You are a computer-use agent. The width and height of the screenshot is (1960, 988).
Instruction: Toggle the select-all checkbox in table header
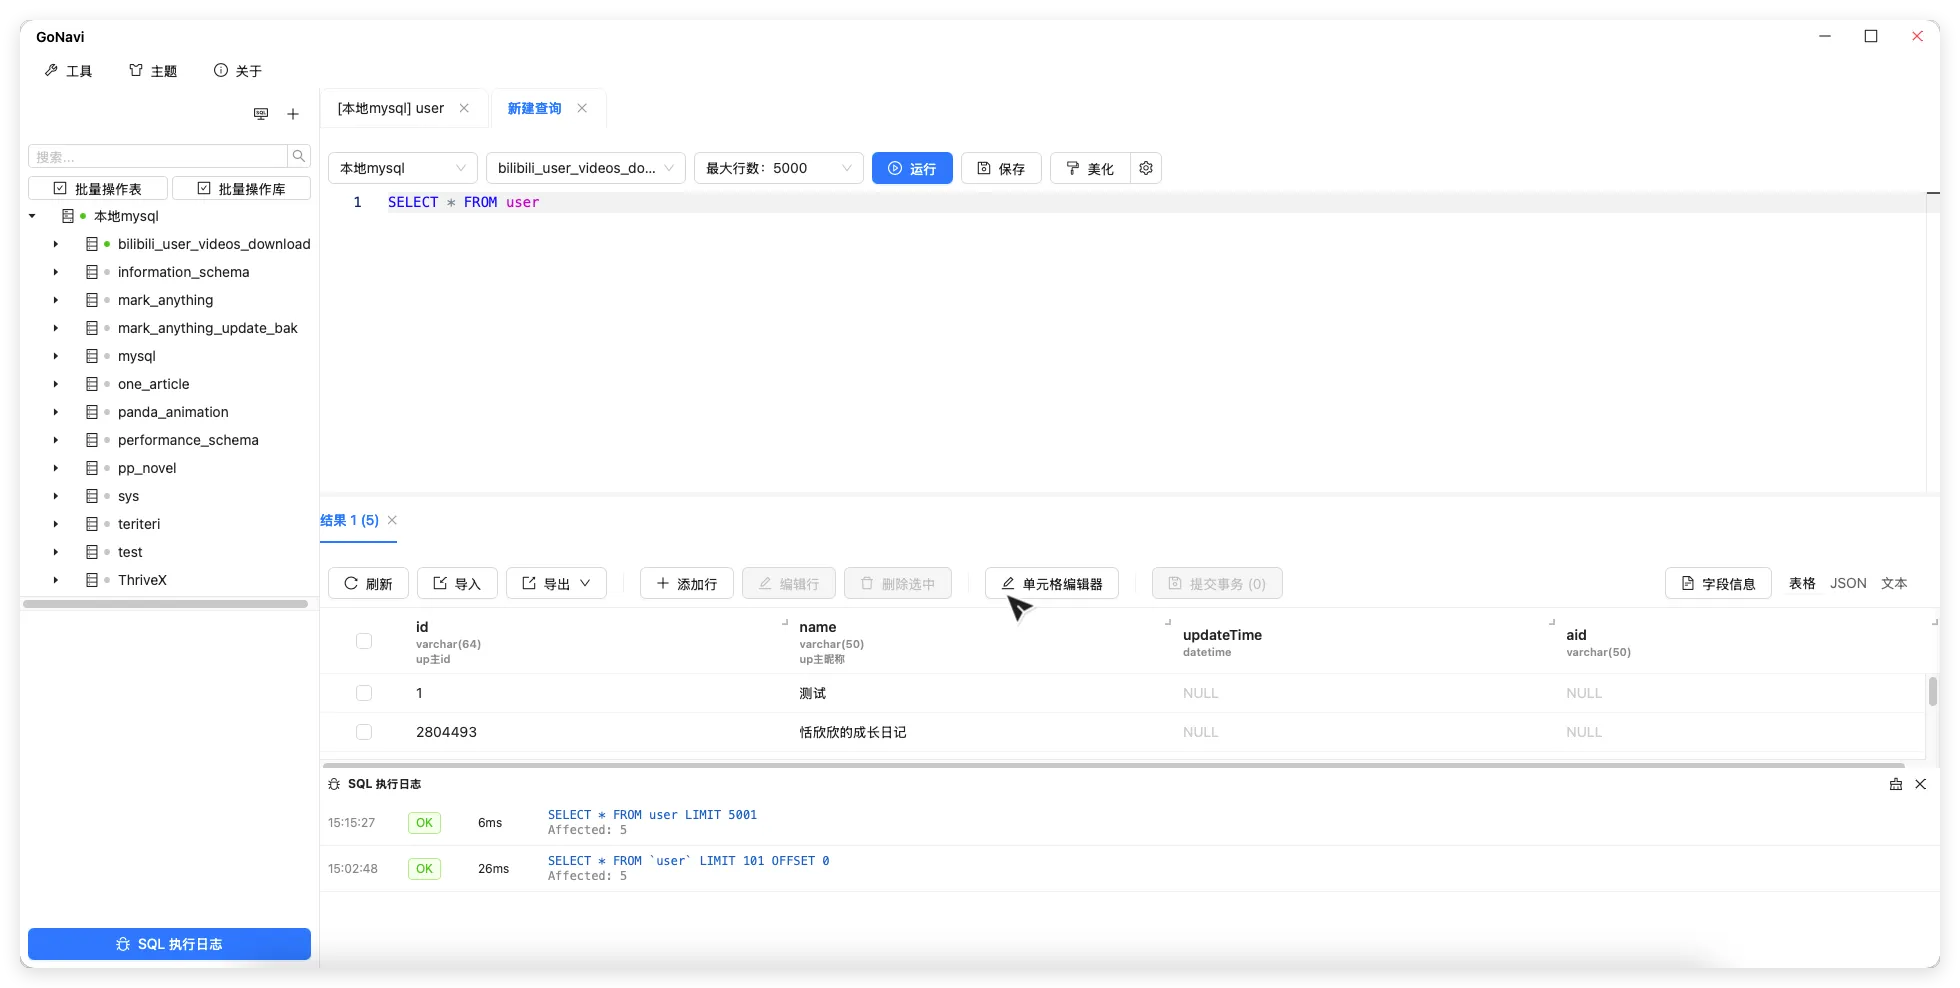(x=364, y=641)
